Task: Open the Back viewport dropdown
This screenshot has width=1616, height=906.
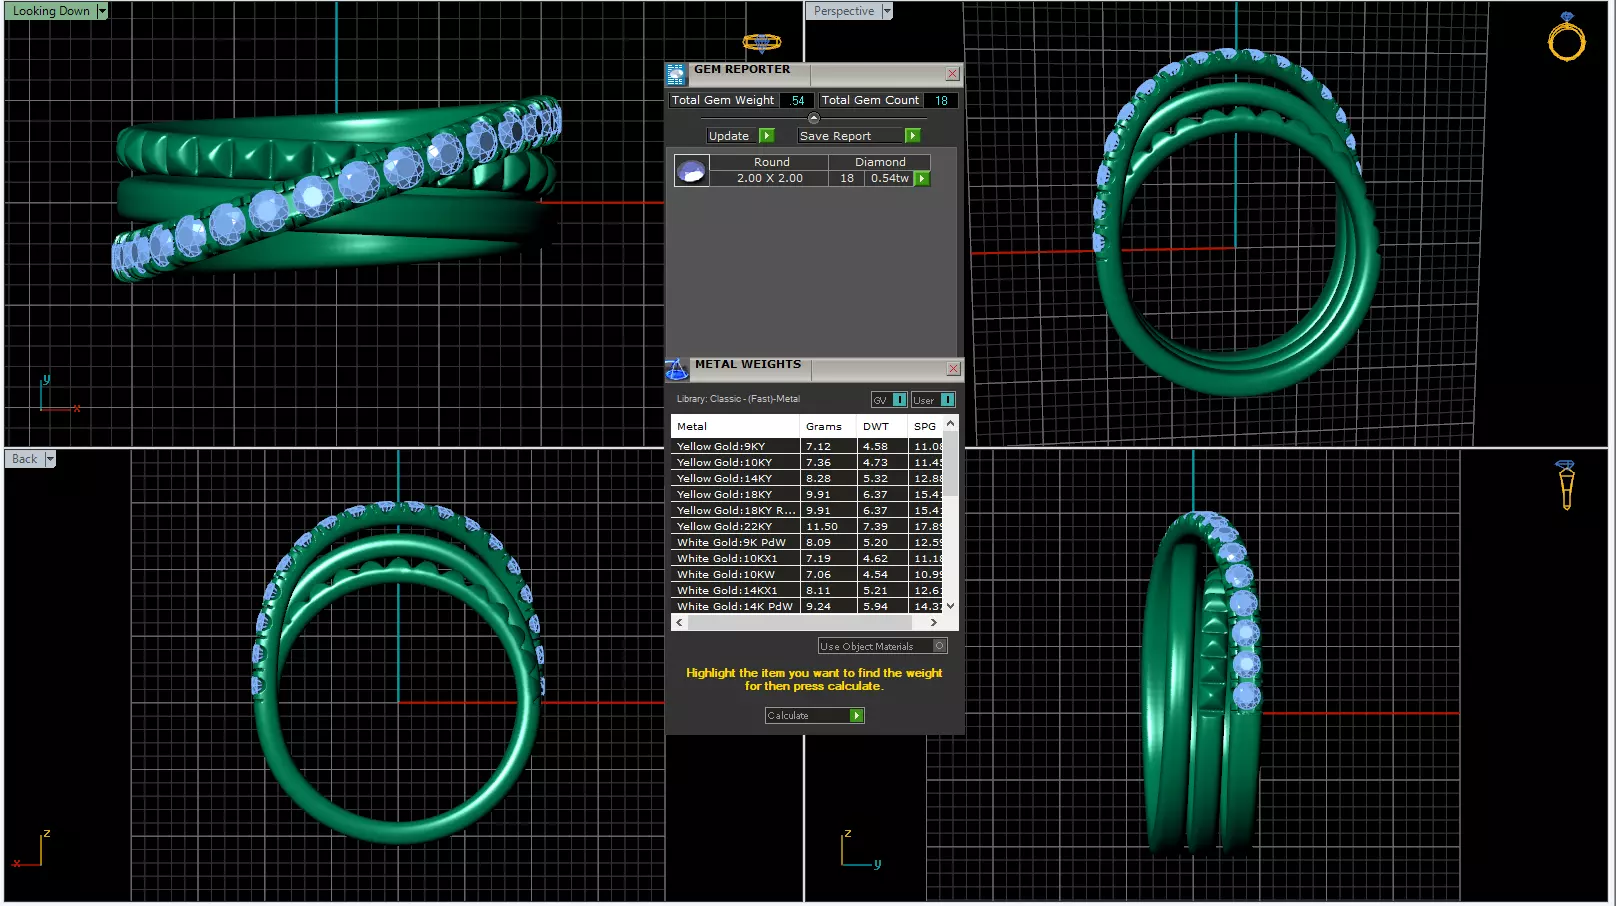Action: (50, 459)
